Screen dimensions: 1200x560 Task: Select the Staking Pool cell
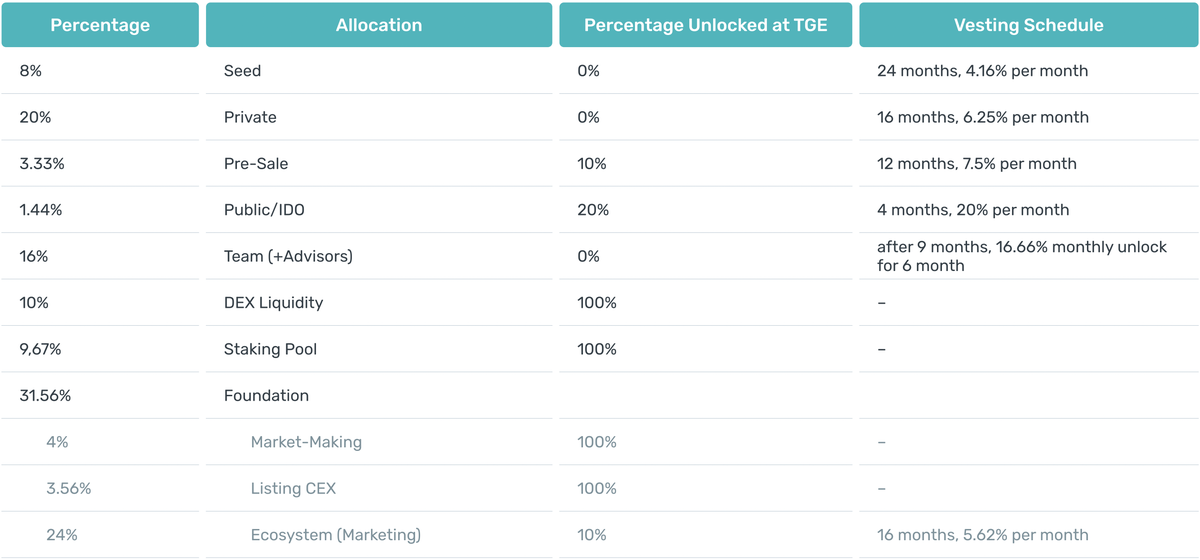coord(270,349)
